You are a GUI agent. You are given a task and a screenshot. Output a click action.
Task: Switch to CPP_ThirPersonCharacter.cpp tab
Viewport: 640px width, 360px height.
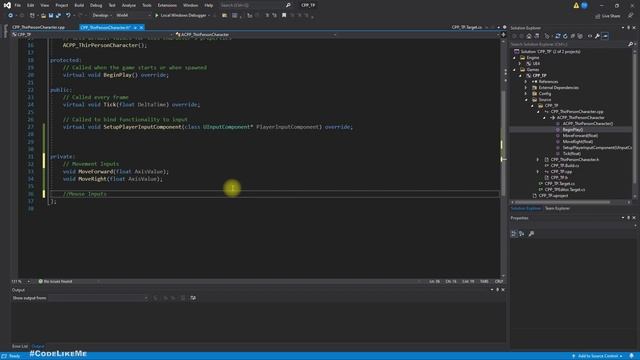pyautogui.click(x=38, y=27)
